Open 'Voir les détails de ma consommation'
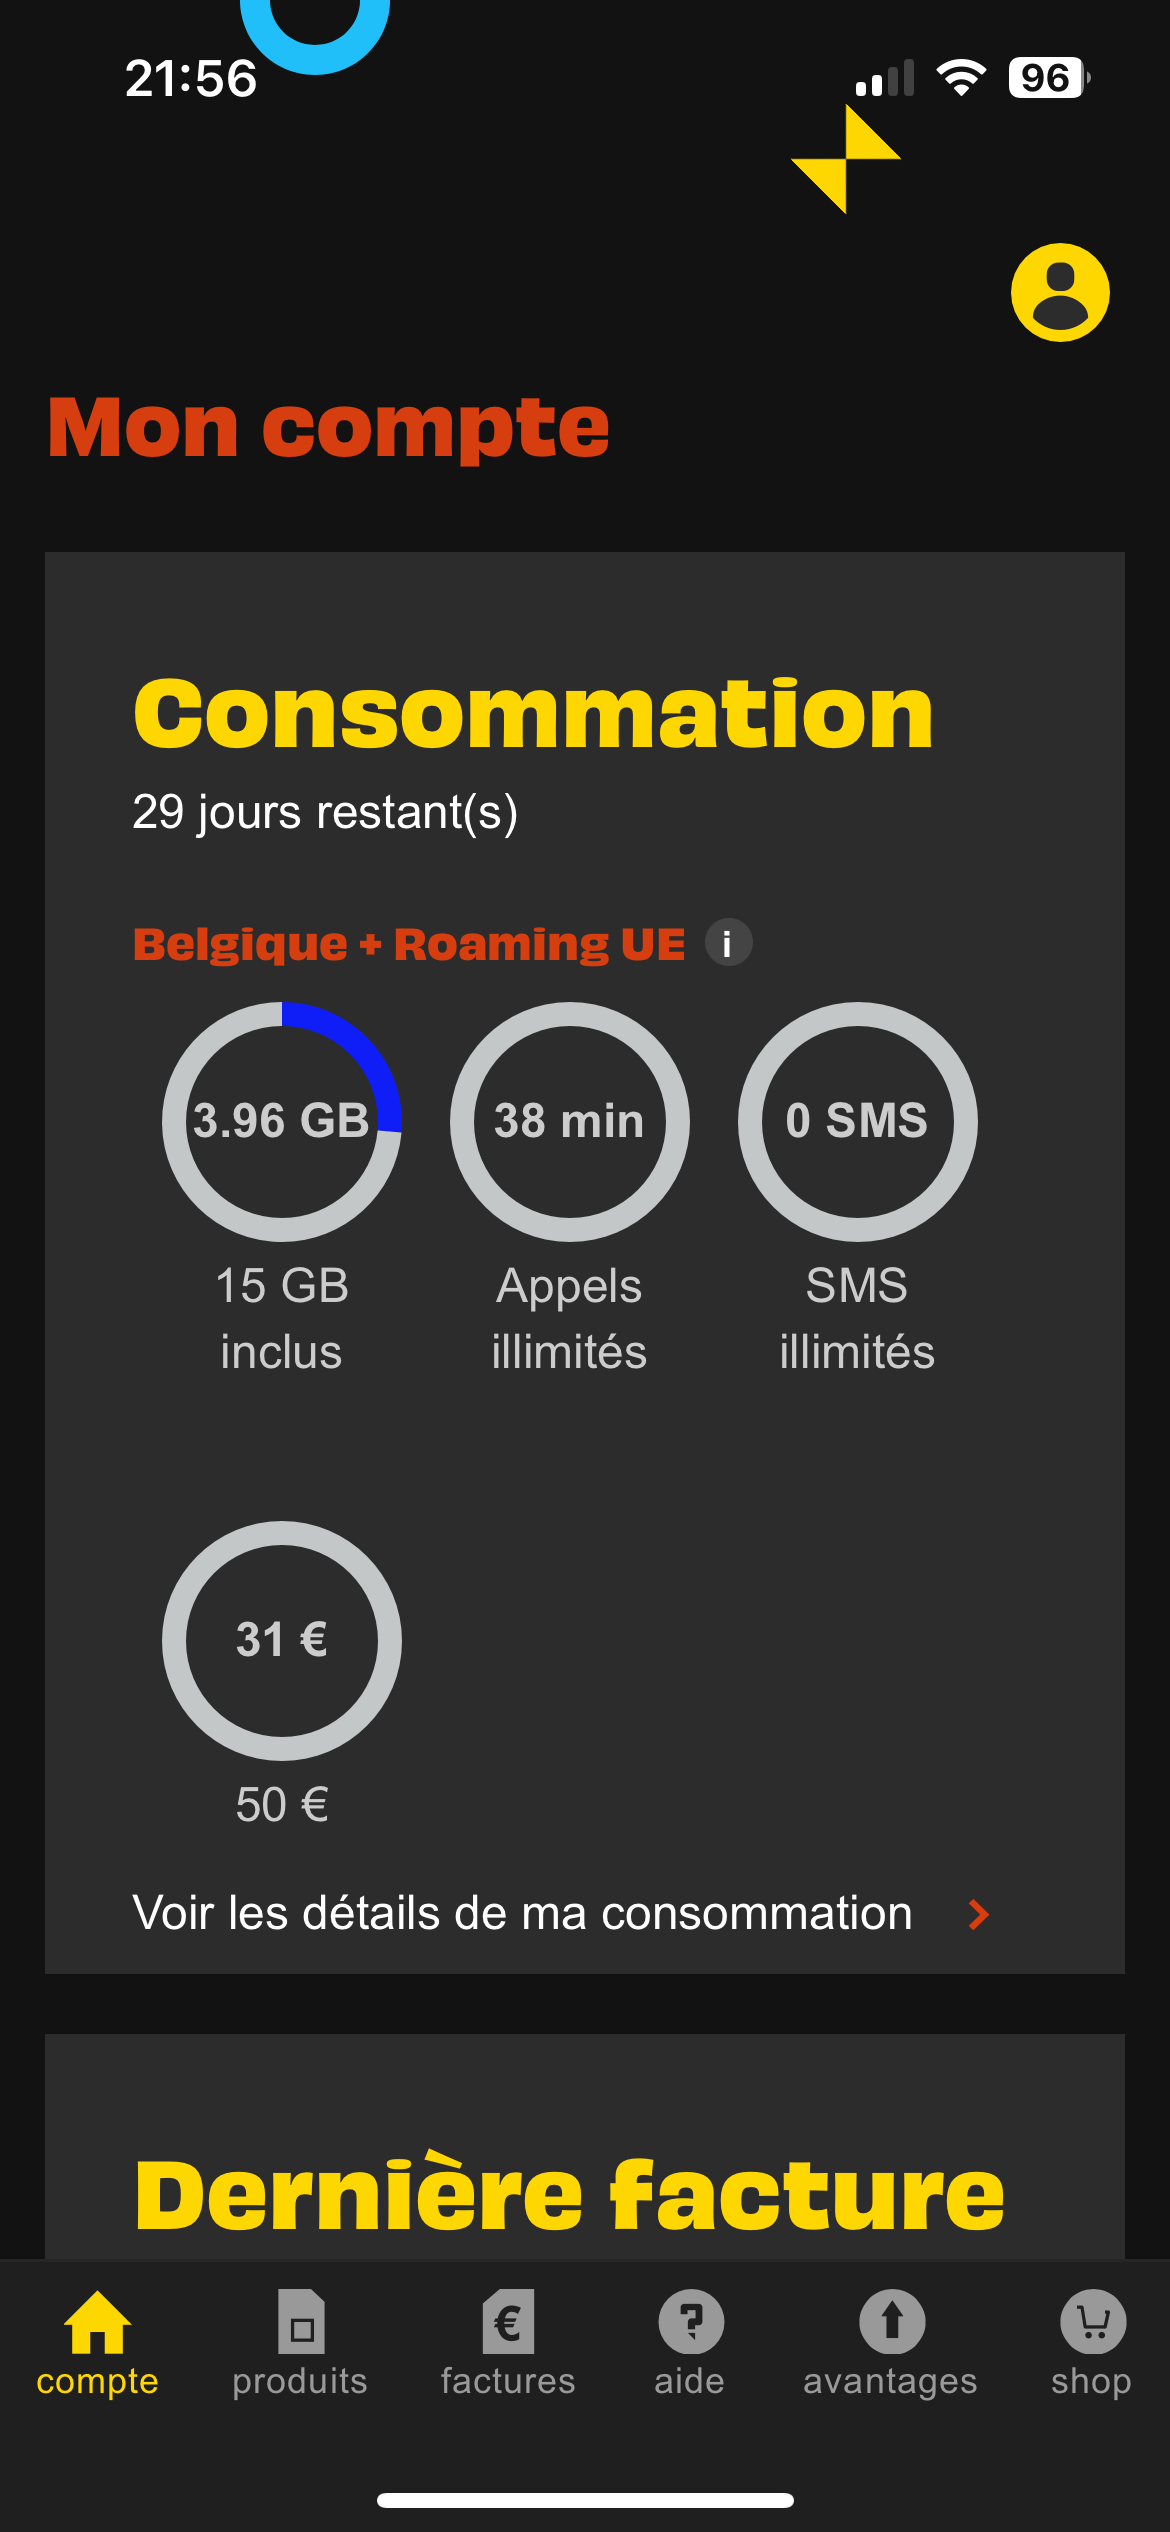 click(522, 1914)
